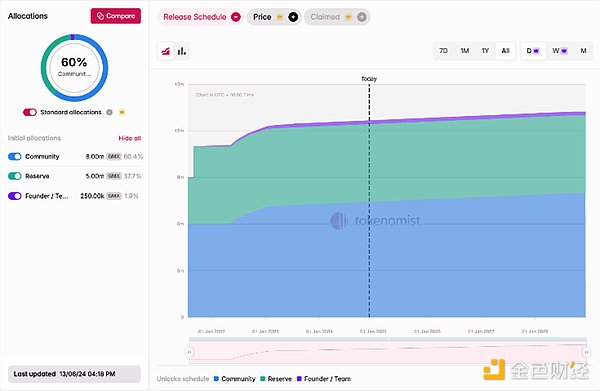Disable the Community allocation toggle
Viewport: 600px width, 391px height.
coord(15,156)
